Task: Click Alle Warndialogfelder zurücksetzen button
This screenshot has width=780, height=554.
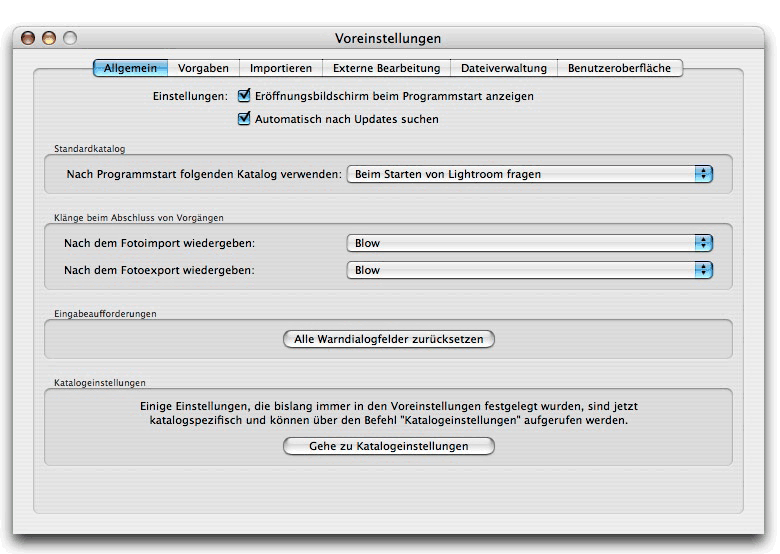Action: click(389, 339)
